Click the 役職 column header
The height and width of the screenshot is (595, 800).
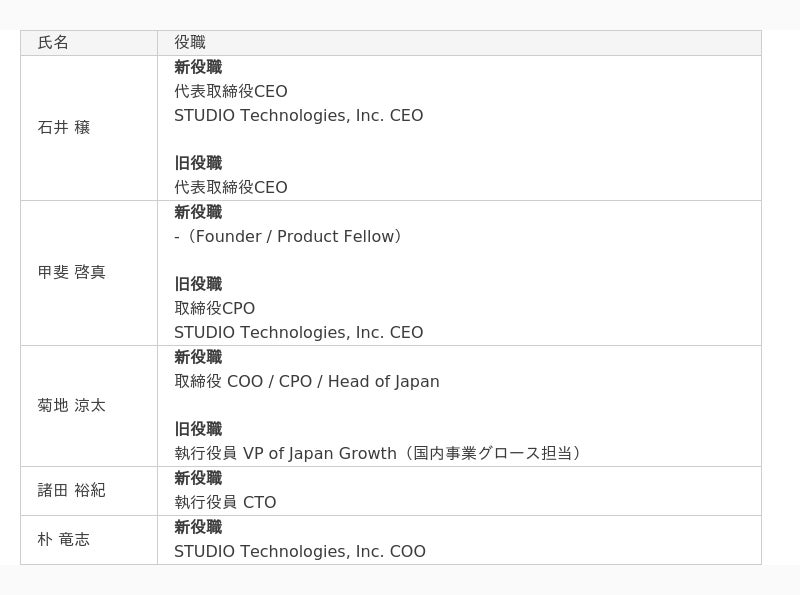(190, 43)
